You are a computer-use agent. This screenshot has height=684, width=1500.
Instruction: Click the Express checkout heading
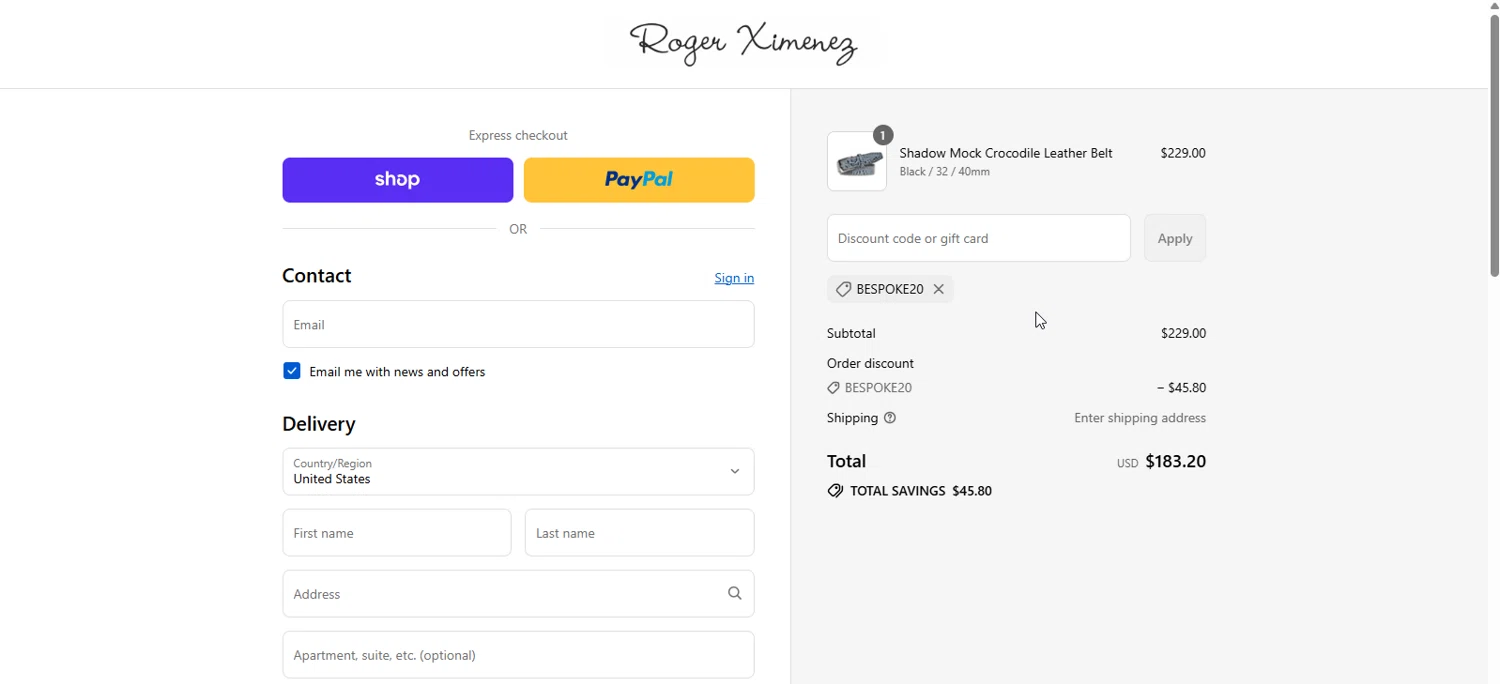518,135
